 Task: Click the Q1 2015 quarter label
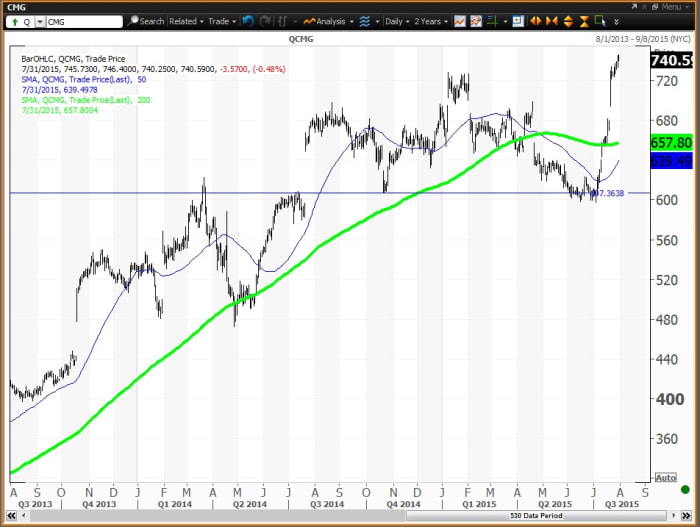pyautogui.click(x=479, y=504)
